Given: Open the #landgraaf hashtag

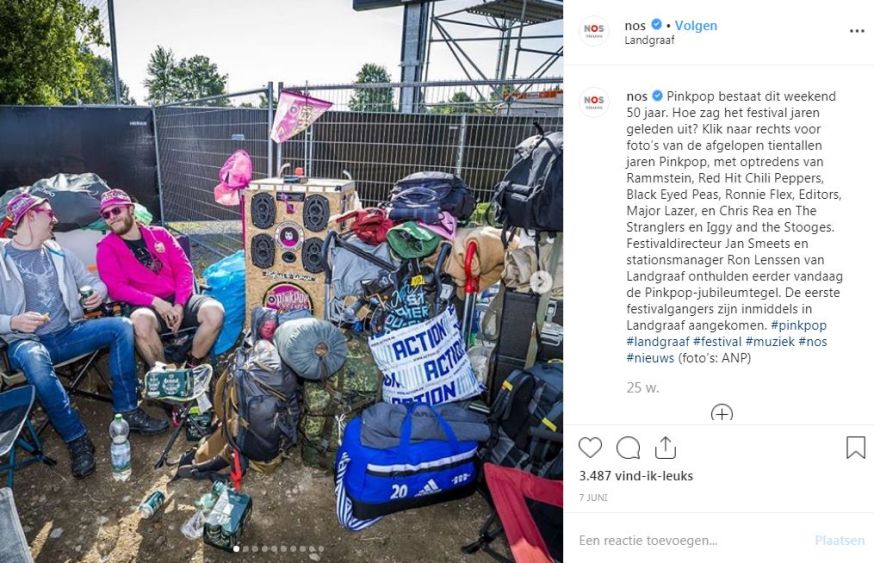Looking at the screenshot, I should pyautogui.click(x=658, y=341).
